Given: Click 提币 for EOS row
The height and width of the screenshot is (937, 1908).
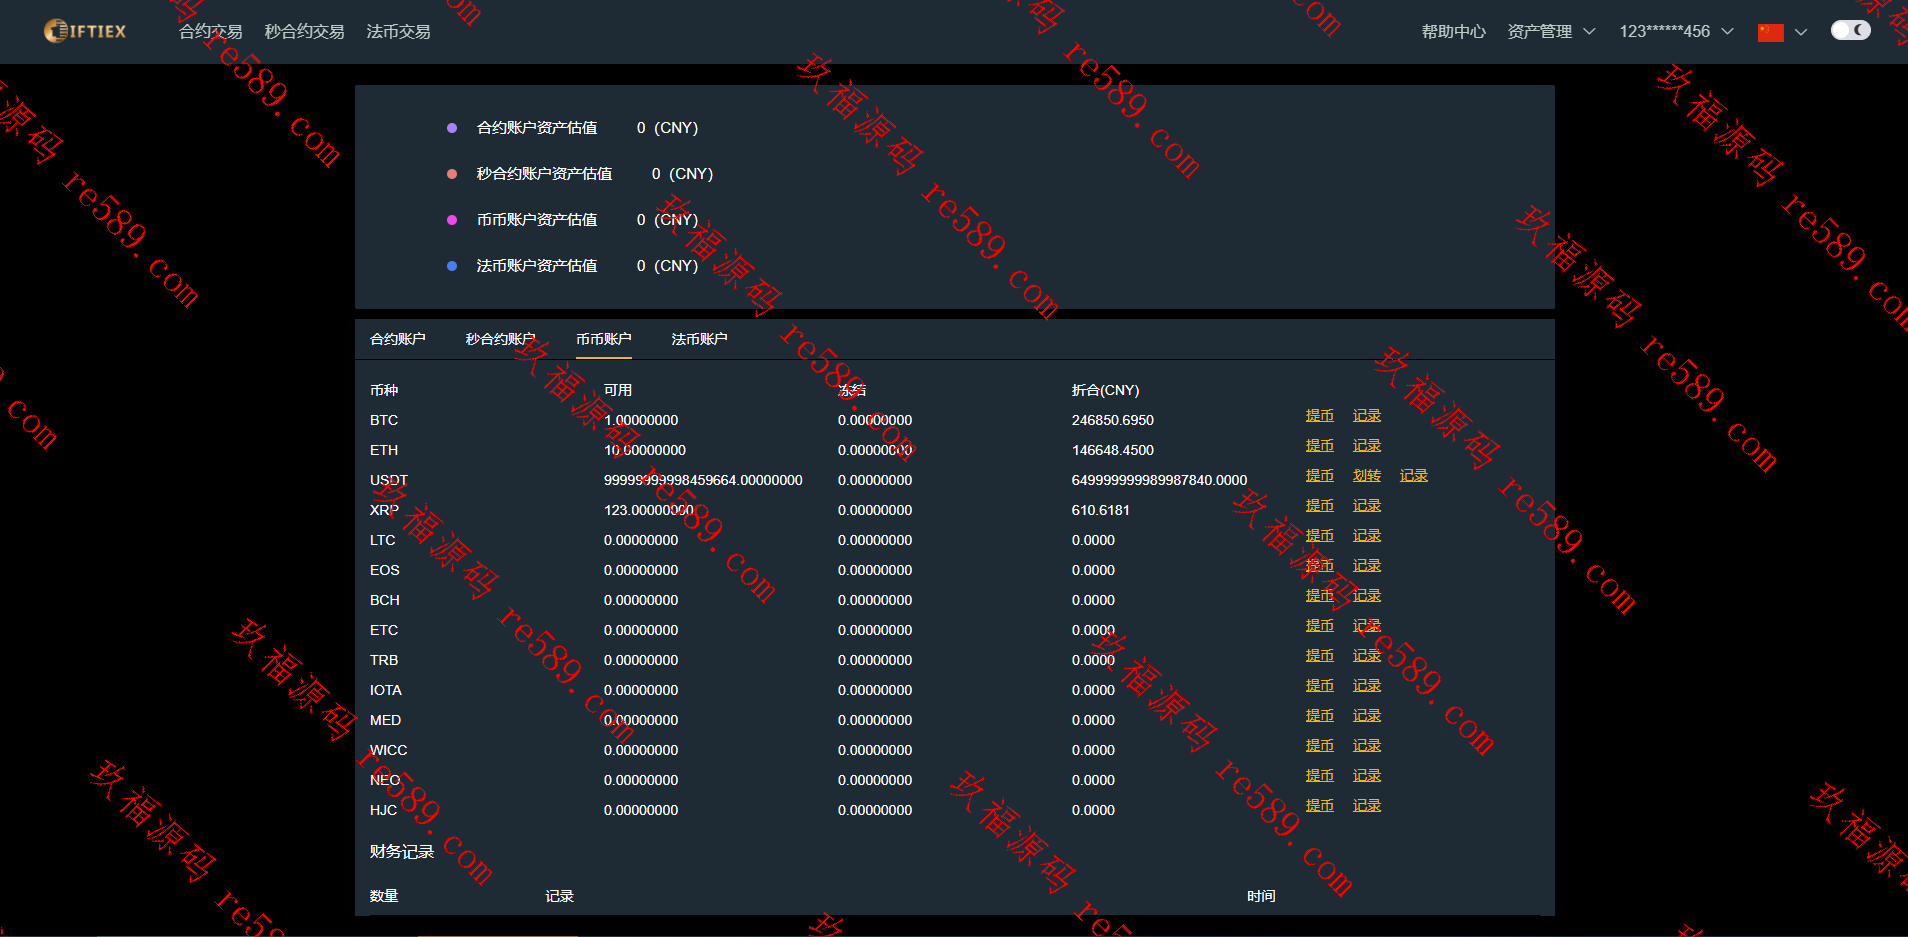Looking at the screenshot, I should 1319,565.
